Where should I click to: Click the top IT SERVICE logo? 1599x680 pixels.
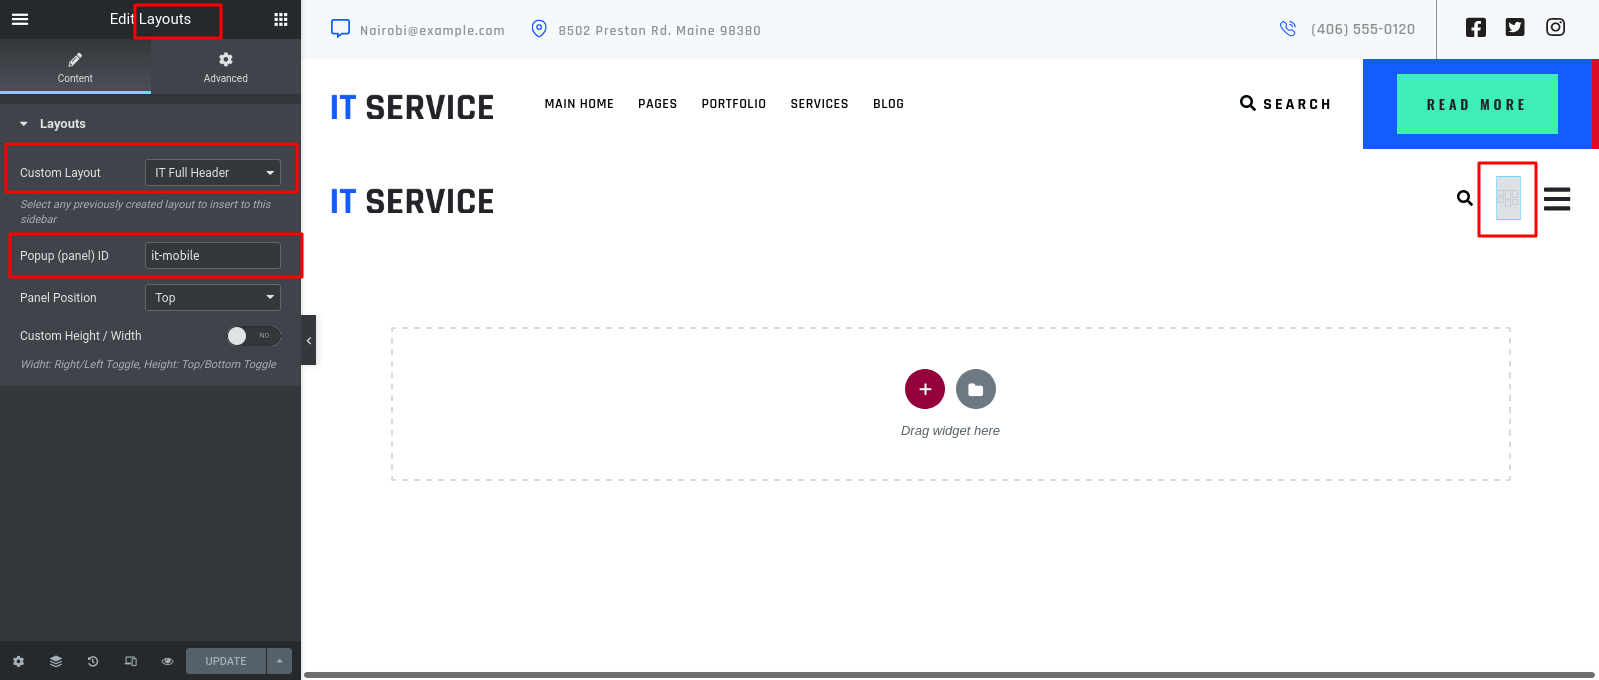tap(412, 107)
